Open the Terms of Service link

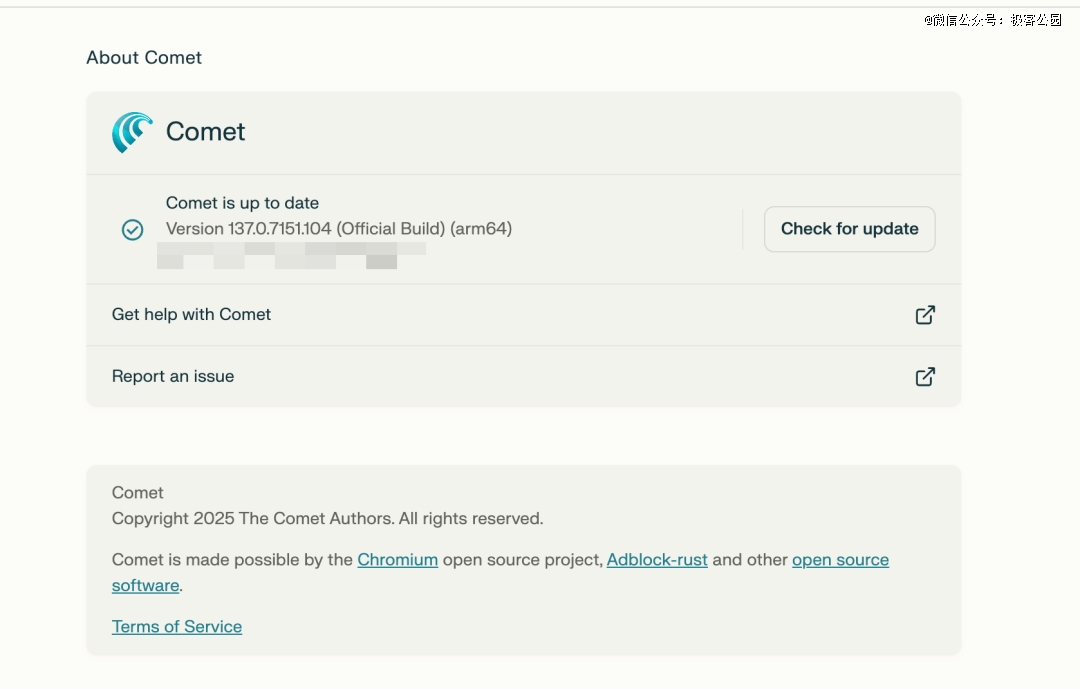point(177,627)
